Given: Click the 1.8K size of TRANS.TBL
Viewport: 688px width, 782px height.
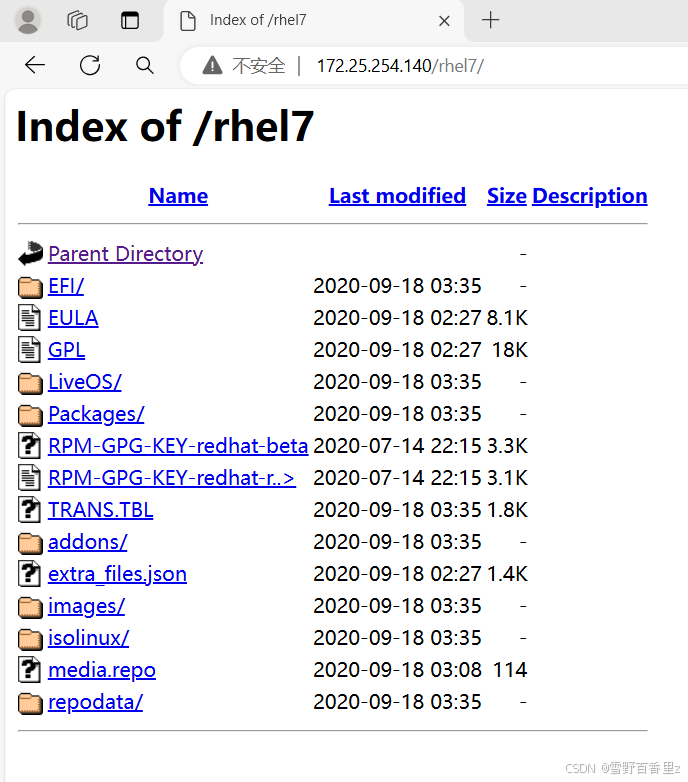Looking at the screenshot, I should (x=507, y=510).
